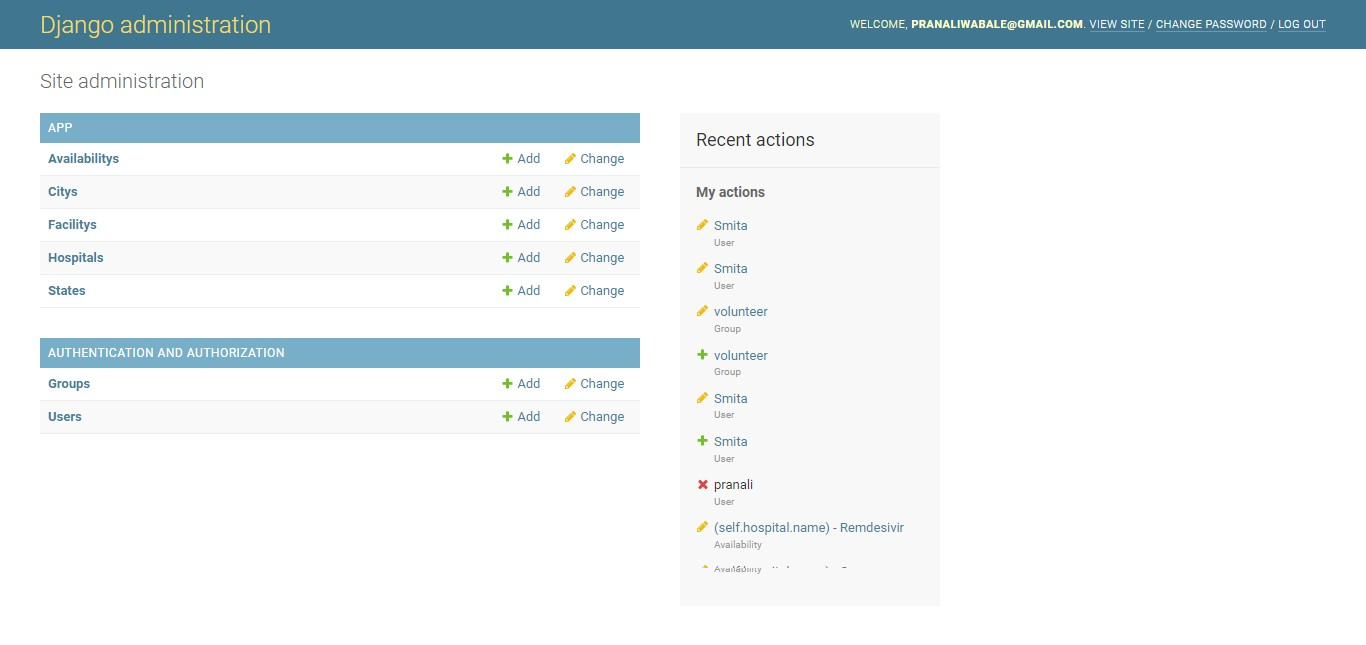This screenshot has width=1366, height=645.
Task: Click the pencil Change icon for Hospitals
Action: click(x=568, y=257)
